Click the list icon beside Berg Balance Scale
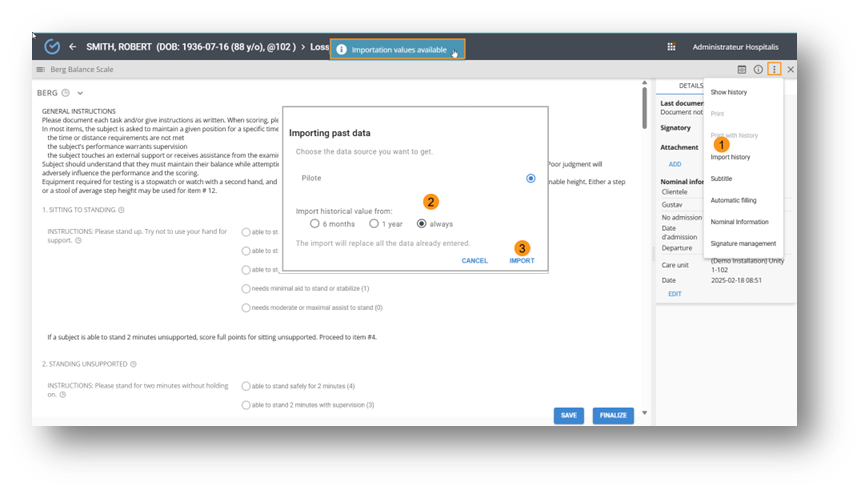This screenshot has height=491, width=862. 41,70
